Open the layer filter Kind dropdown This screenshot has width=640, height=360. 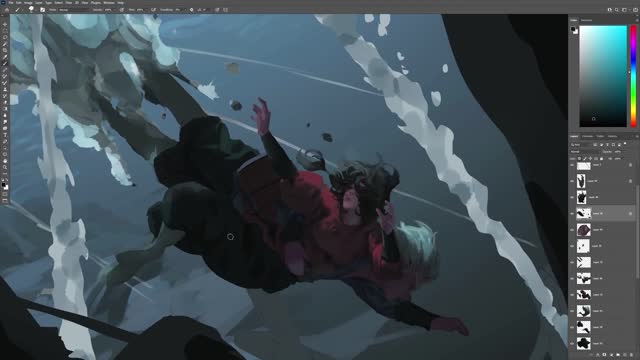[x=581, y=144]
